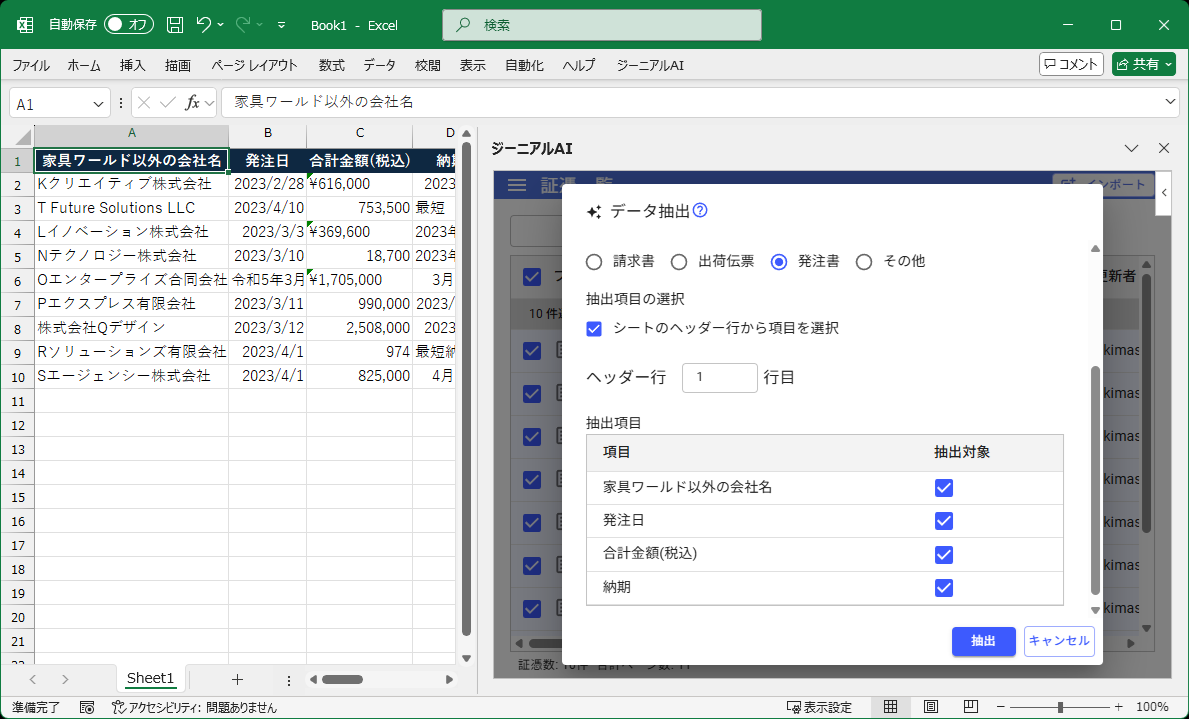Uncheck the 発注日 extraction checkbox
1189x719 pixels.
point(943,521)
